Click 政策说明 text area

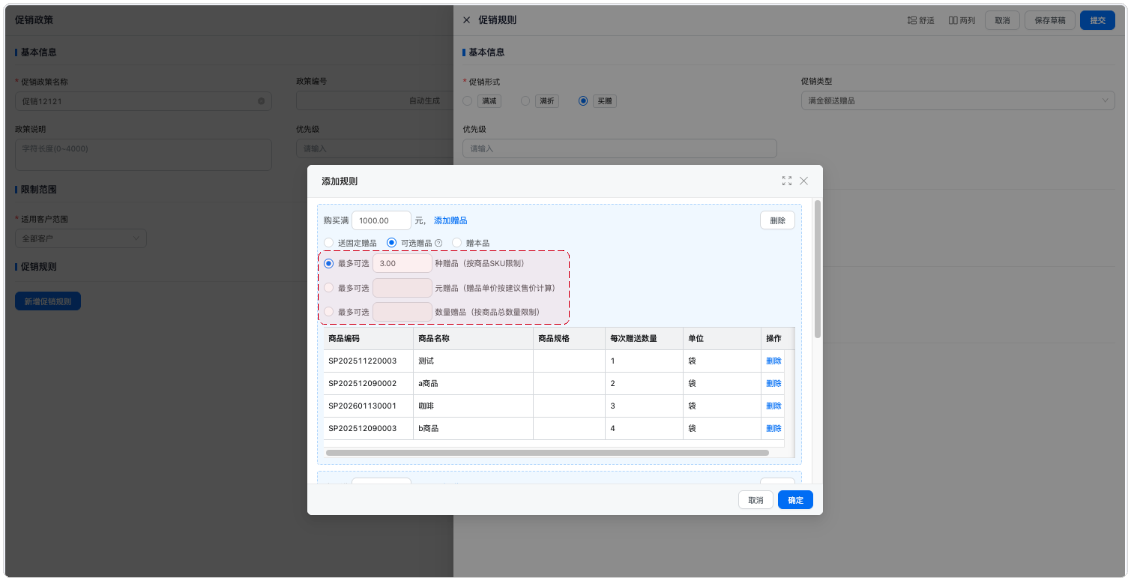tap(143, 155)
